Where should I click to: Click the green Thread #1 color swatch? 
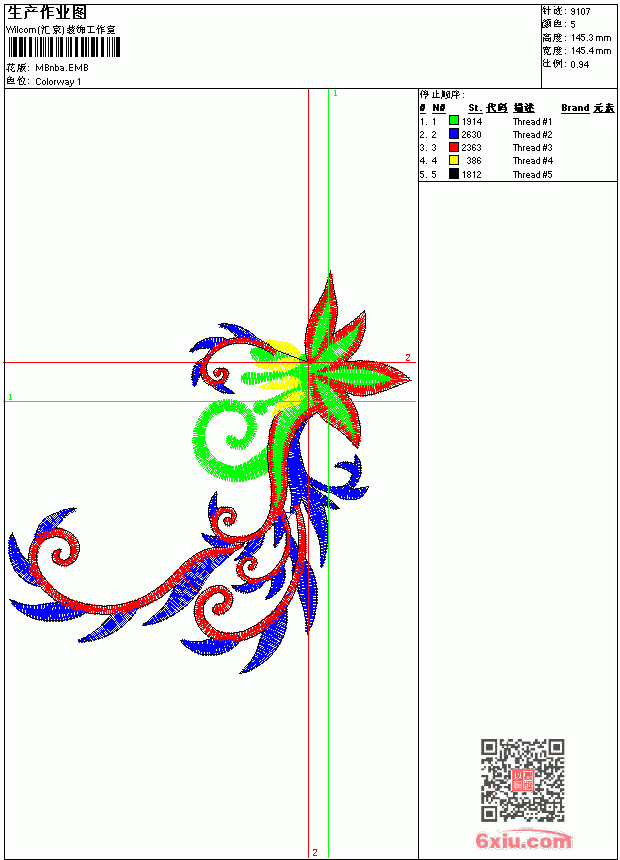click(x=454, y=121)
